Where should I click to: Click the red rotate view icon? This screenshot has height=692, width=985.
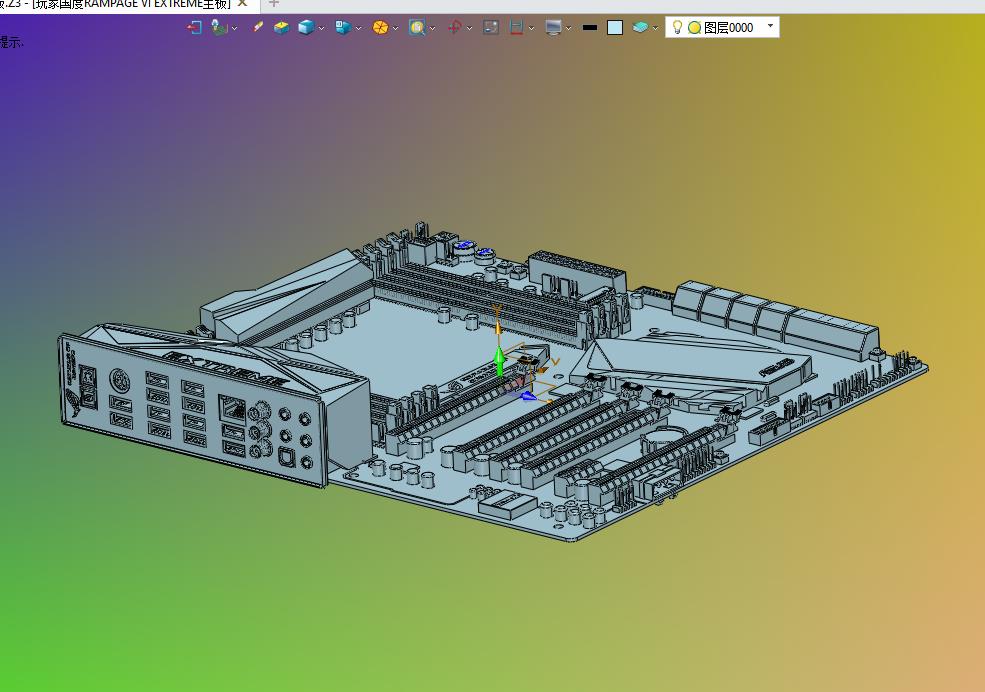(454, 28)
